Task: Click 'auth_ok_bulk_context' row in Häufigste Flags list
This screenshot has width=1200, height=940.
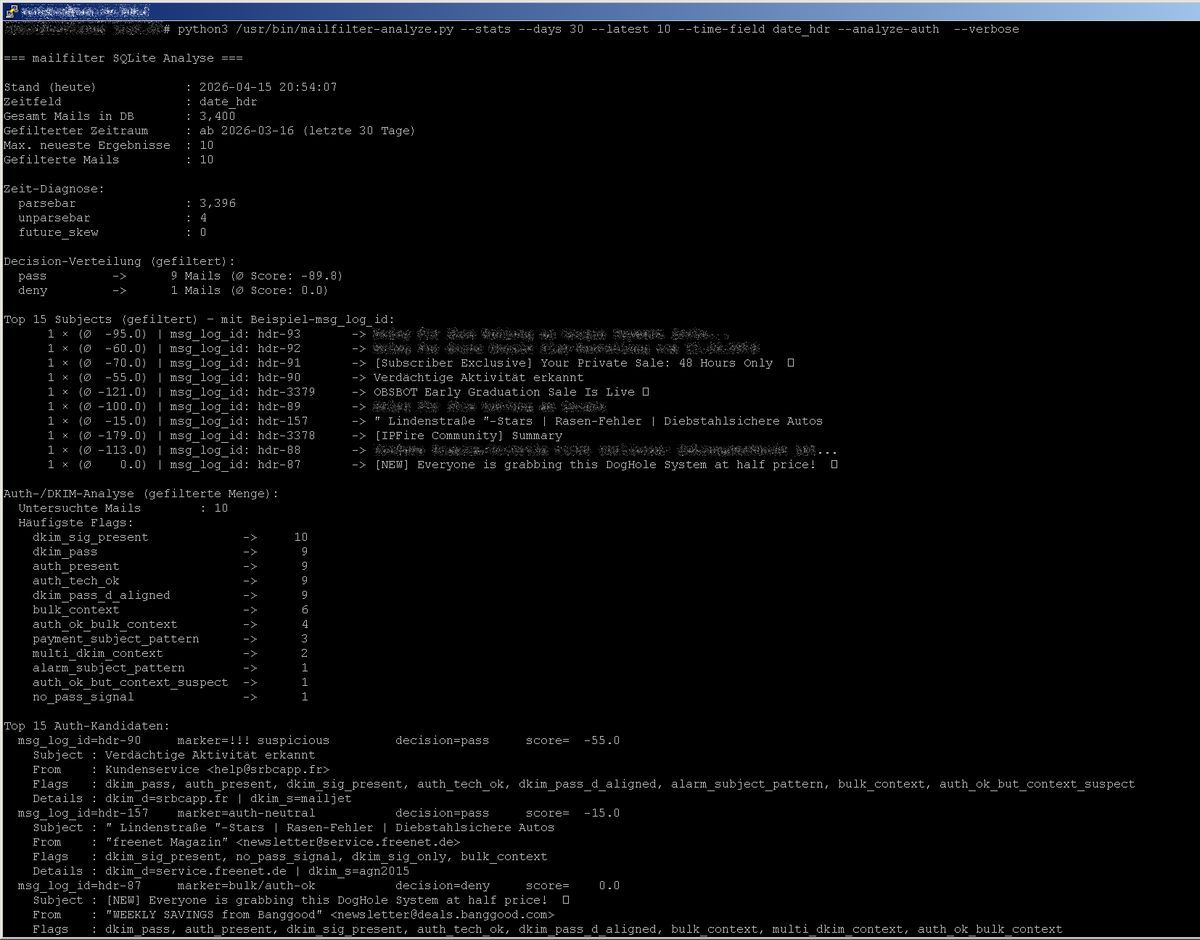Action: (170, 624)
